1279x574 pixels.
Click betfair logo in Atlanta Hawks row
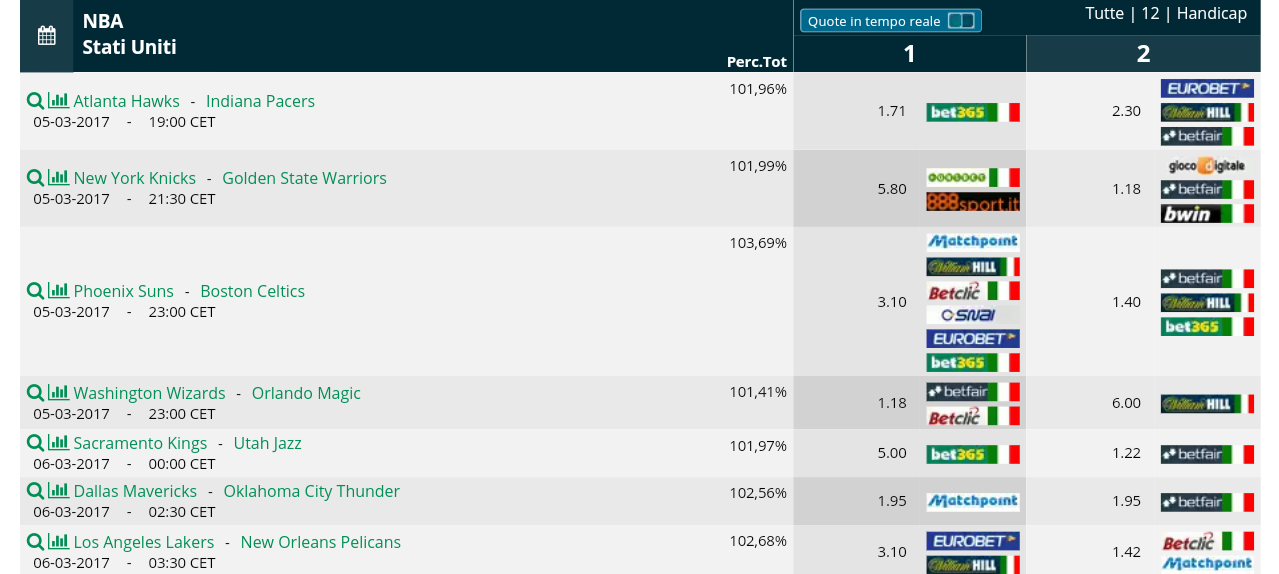pos(1207,136)
